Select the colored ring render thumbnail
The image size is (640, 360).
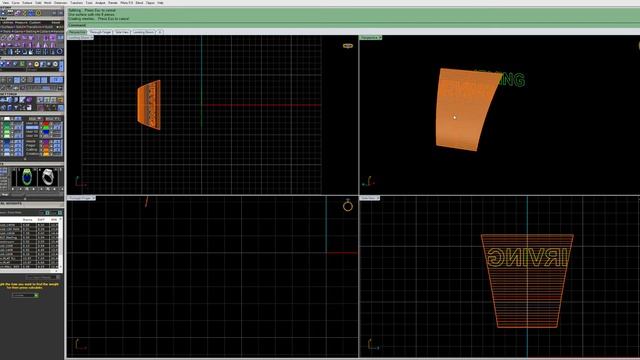(27, 177)
